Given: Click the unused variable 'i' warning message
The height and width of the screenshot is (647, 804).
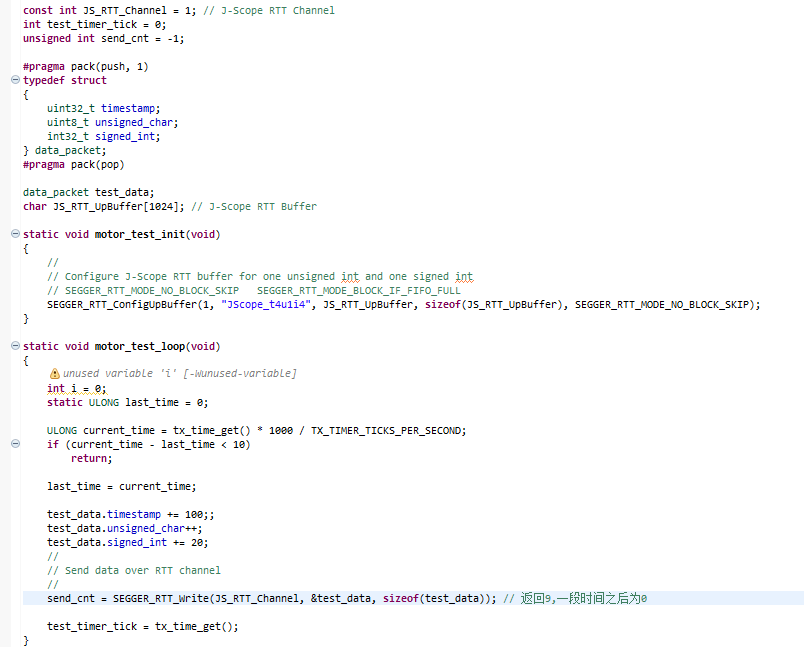Looking at the screenshot, I should tap(180, 373).
